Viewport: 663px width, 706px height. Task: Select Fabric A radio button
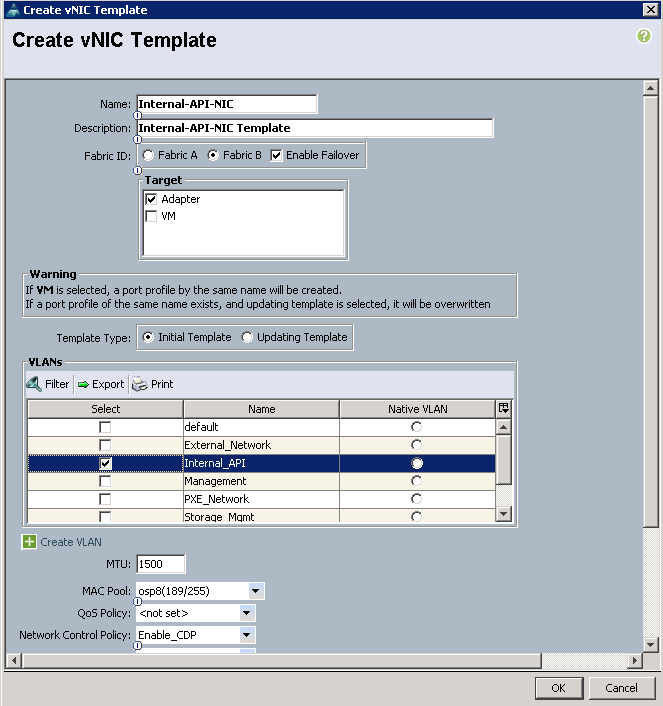[148, 155]
